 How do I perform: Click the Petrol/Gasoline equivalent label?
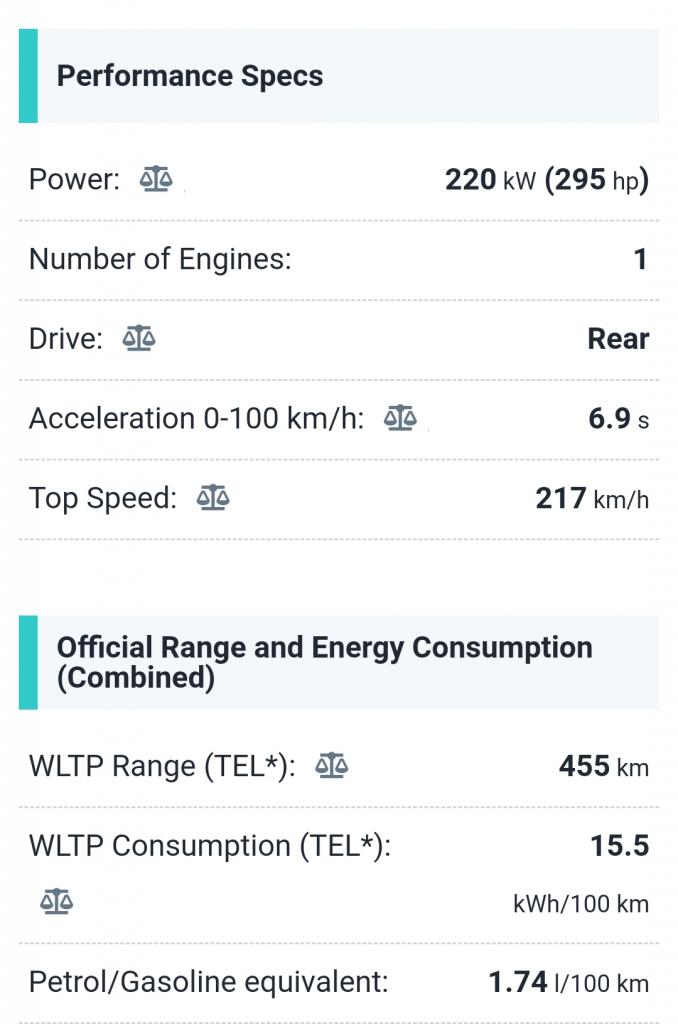coord(208,982)
